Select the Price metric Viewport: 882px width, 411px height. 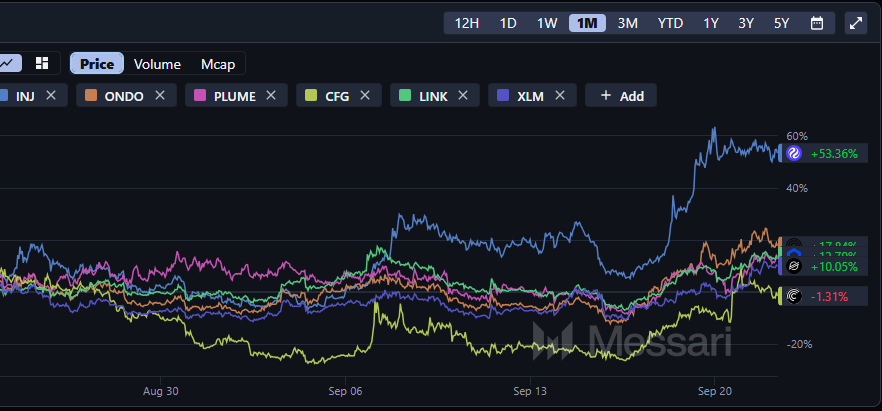97,64
